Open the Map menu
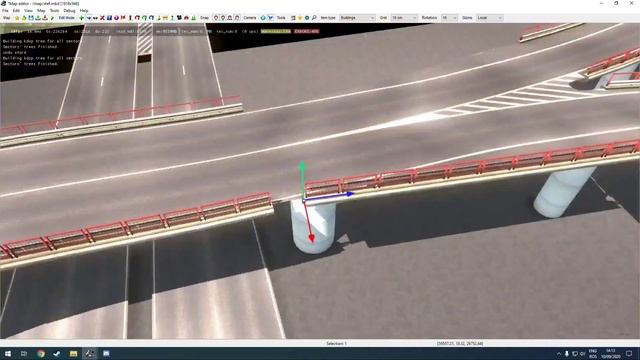640x360 pixels. tap(41, 11)
